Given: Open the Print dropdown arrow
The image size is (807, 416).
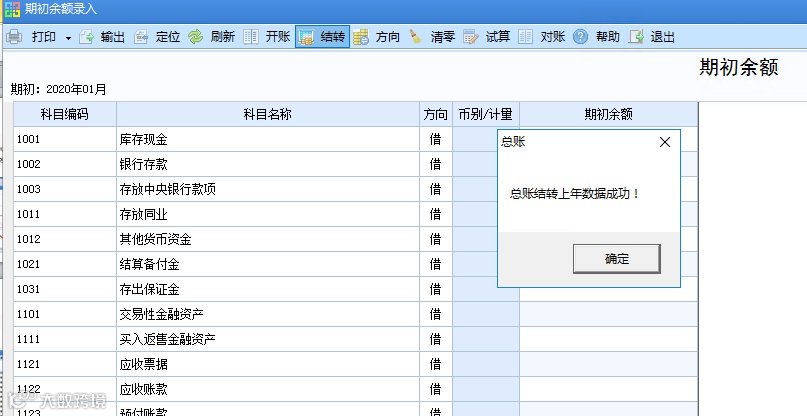Looking at the screenshot, I should pos(68,38).
